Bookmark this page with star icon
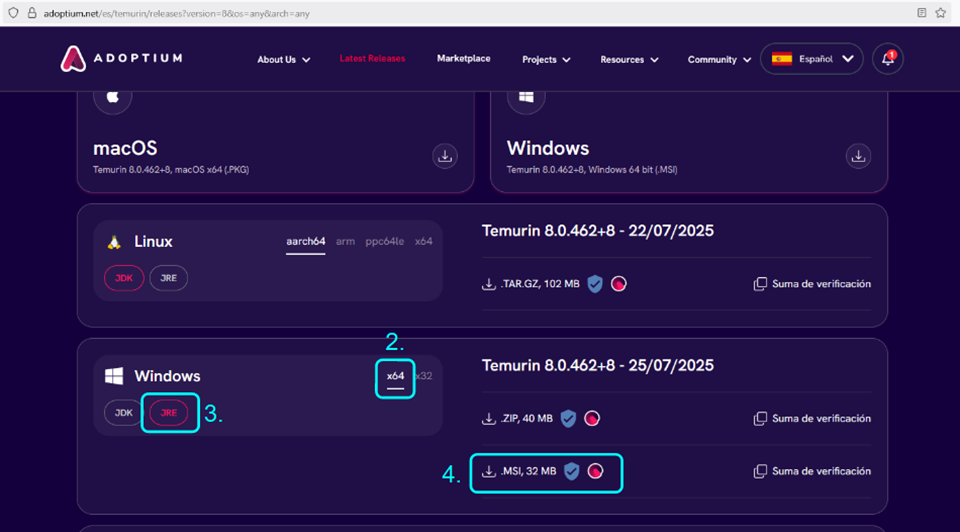This screenshot has height=532, width=960. click(940, 13)
